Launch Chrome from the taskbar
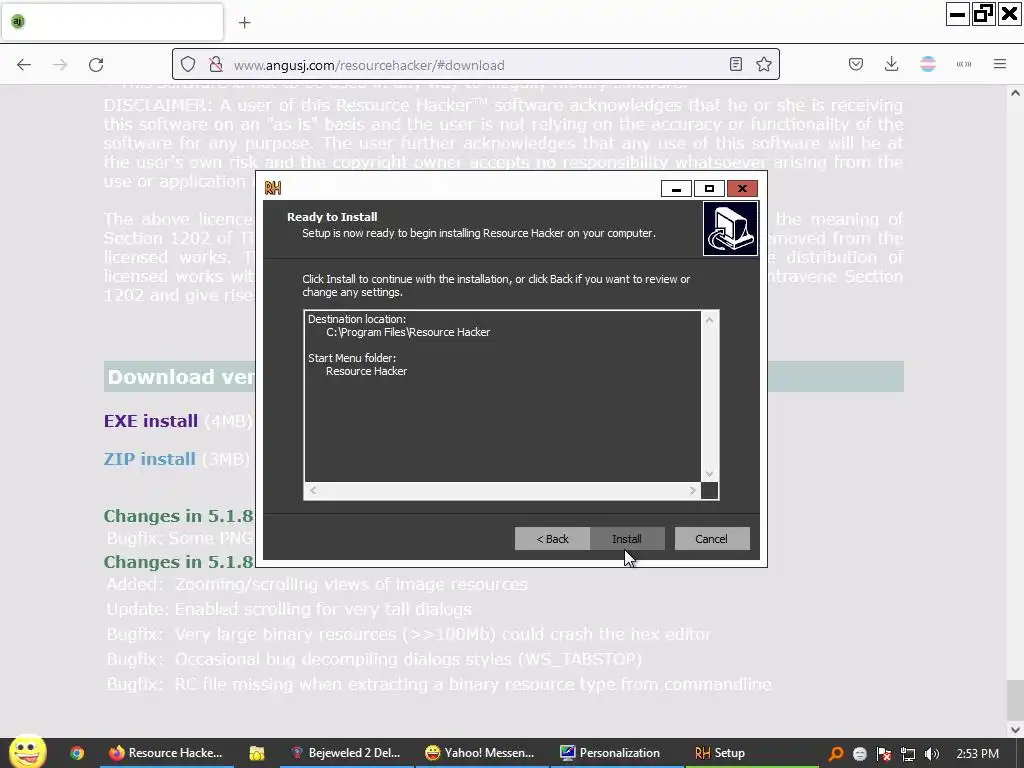The width and height of the screenshot is (1024, 768). pyautogui.click(x=77, y=753)
